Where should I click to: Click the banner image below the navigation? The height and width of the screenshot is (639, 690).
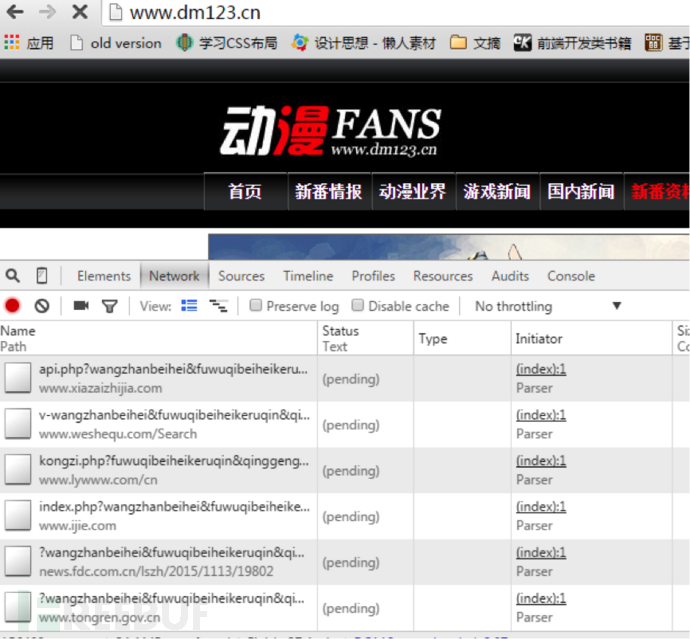[449, 246]
